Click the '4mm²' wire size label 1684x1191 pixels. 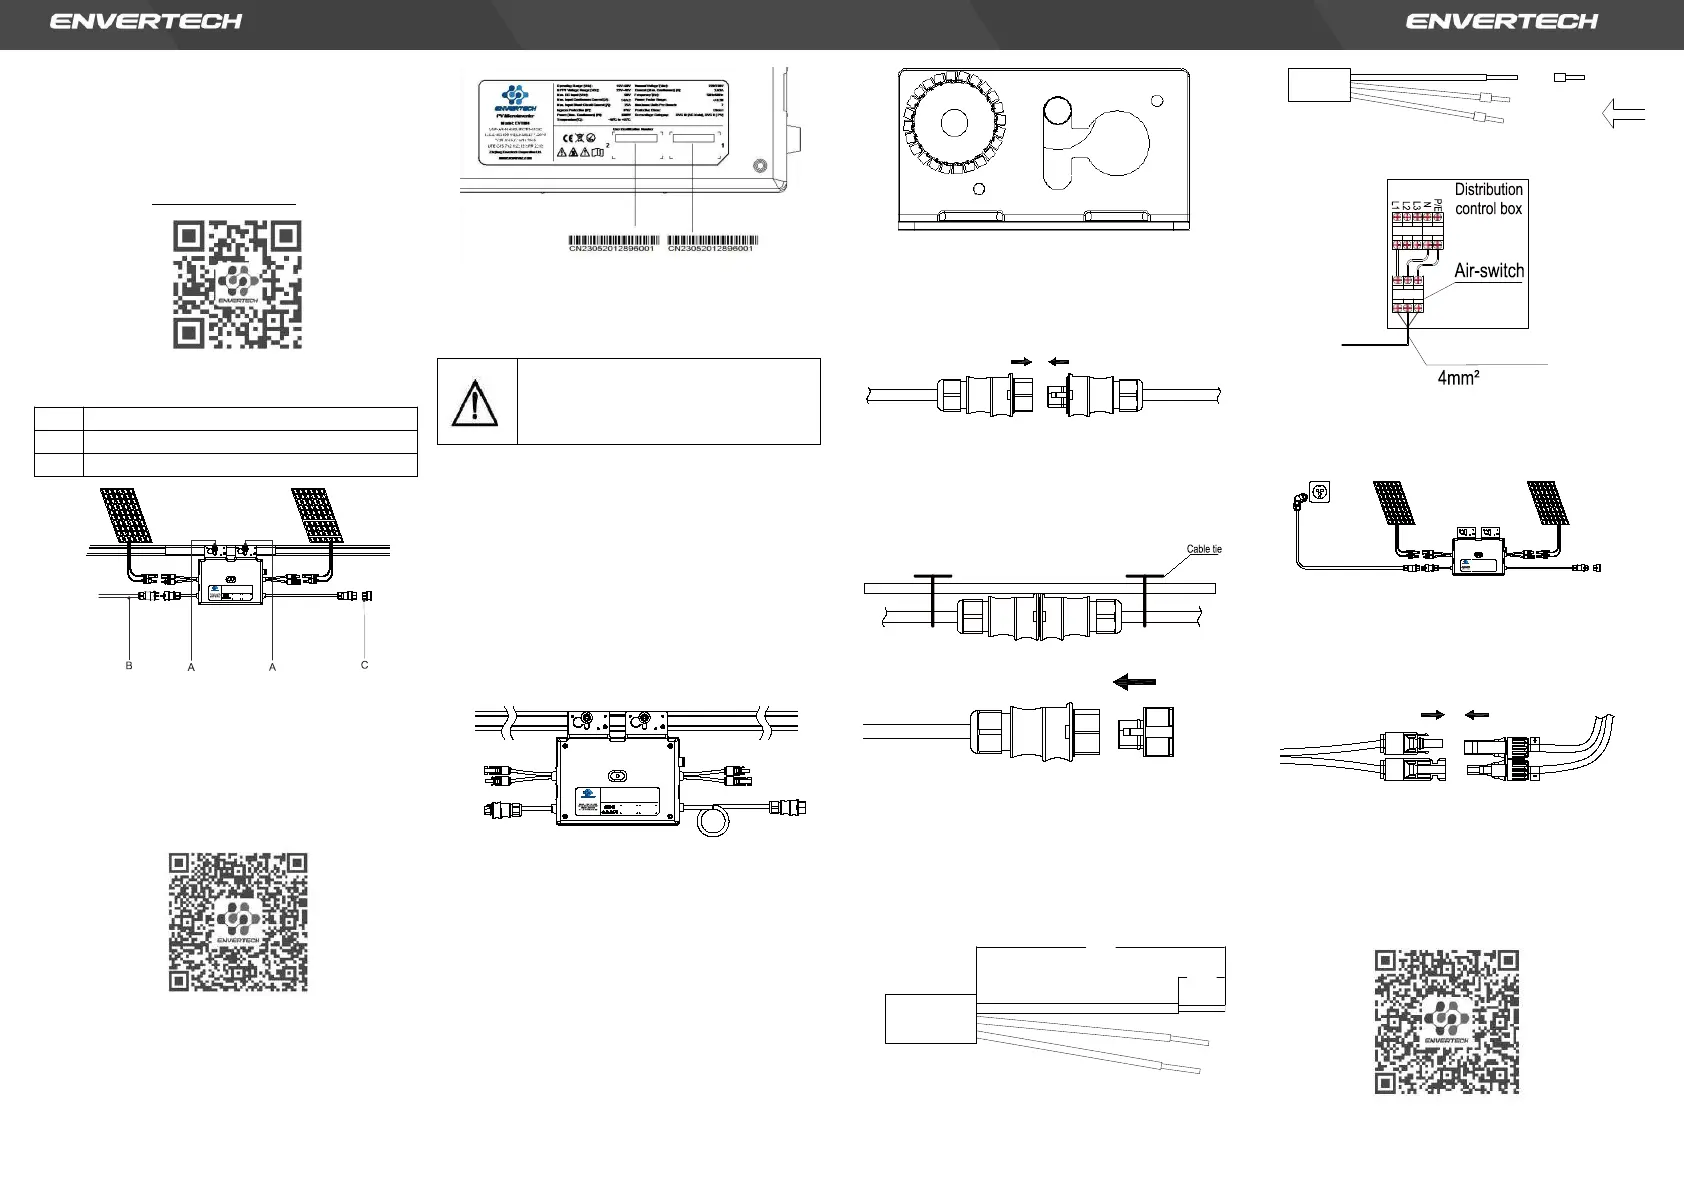point(1458,380)
